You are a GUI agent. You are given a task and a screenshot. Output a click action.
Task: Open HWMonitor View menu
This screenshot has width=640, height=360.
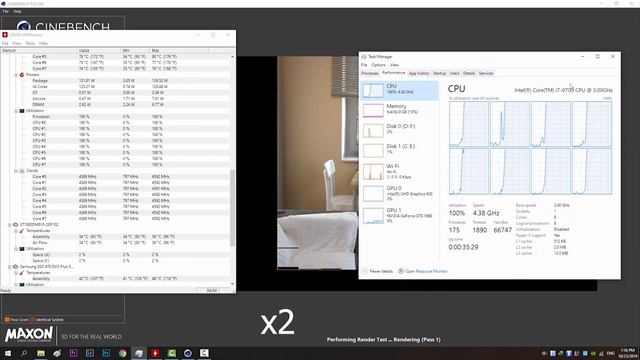click(x=17, y=43)
